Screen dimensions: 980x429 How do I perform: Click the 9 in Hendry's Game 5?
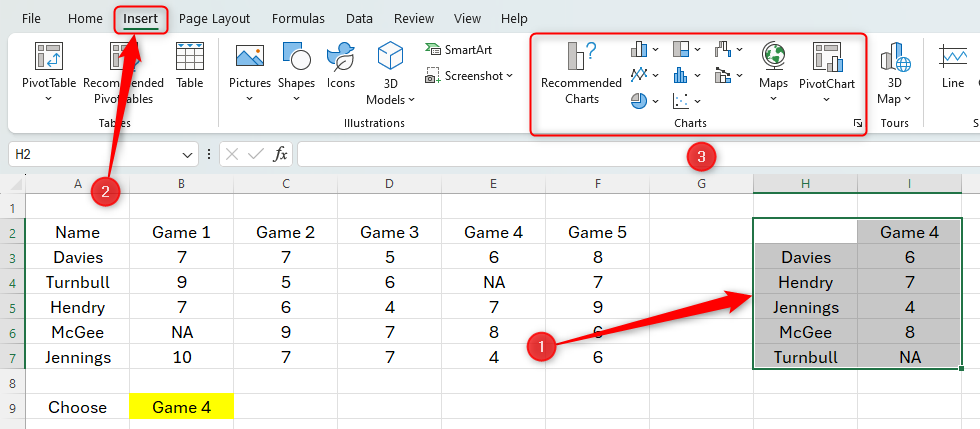[x=598, y=307]
